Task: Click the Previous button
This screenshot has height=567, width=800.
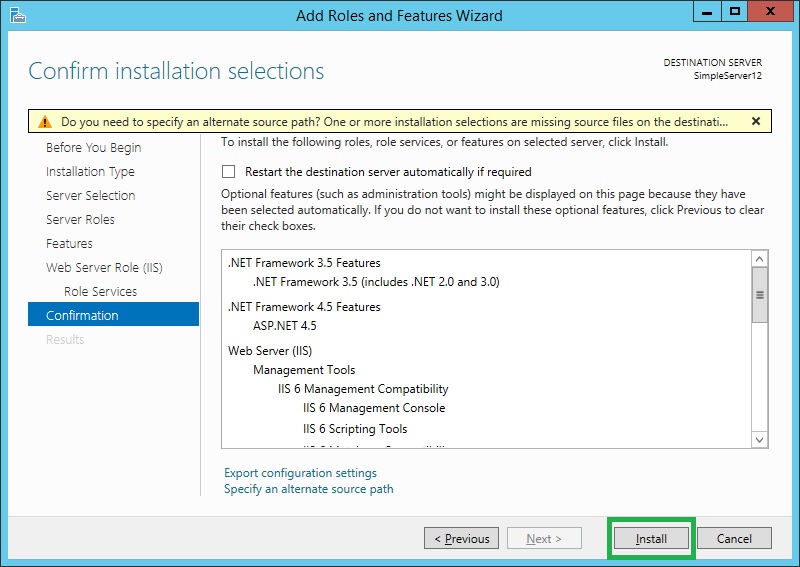Action: click(x=461, y=539)
